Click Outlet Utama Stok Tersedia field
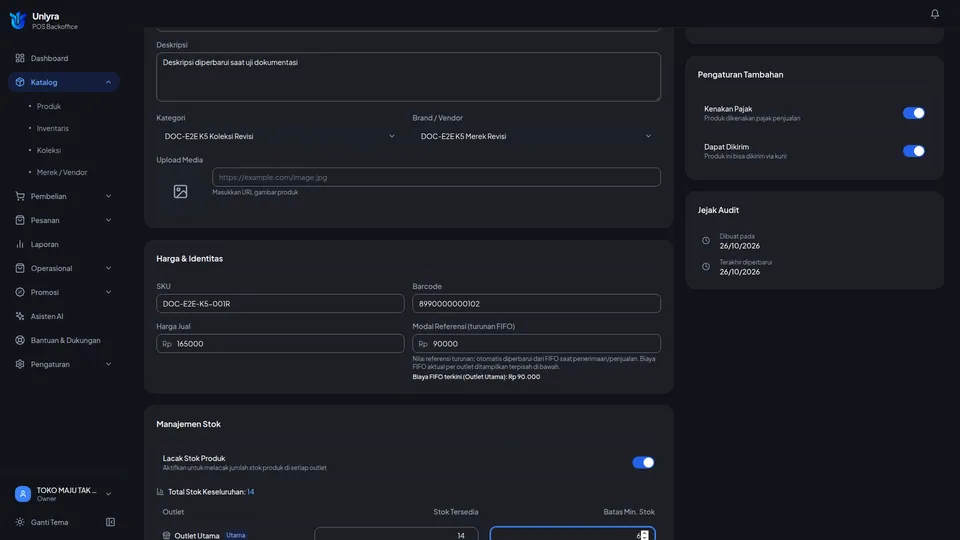Screen dimensions: 960x540 396,534
